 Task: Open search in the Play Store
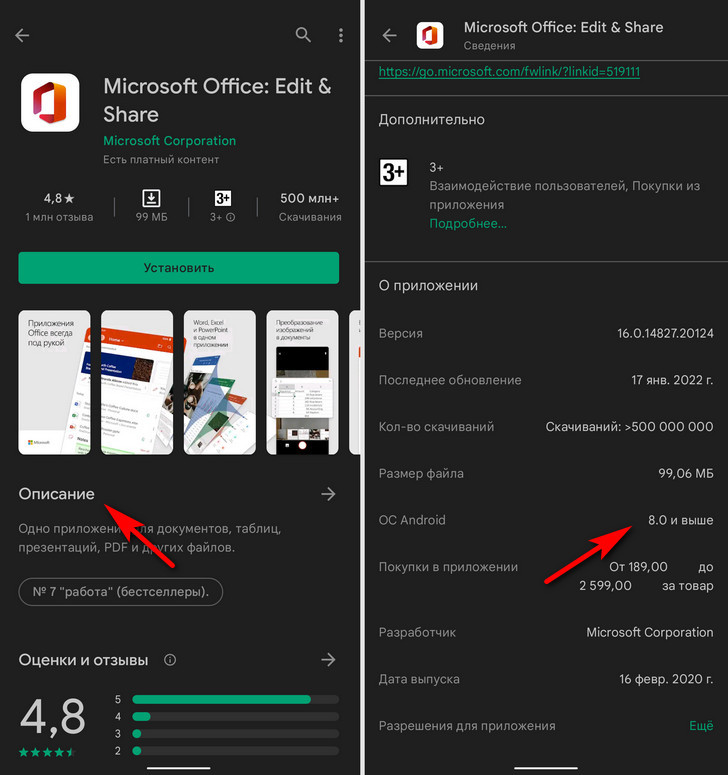pos(303,35)
